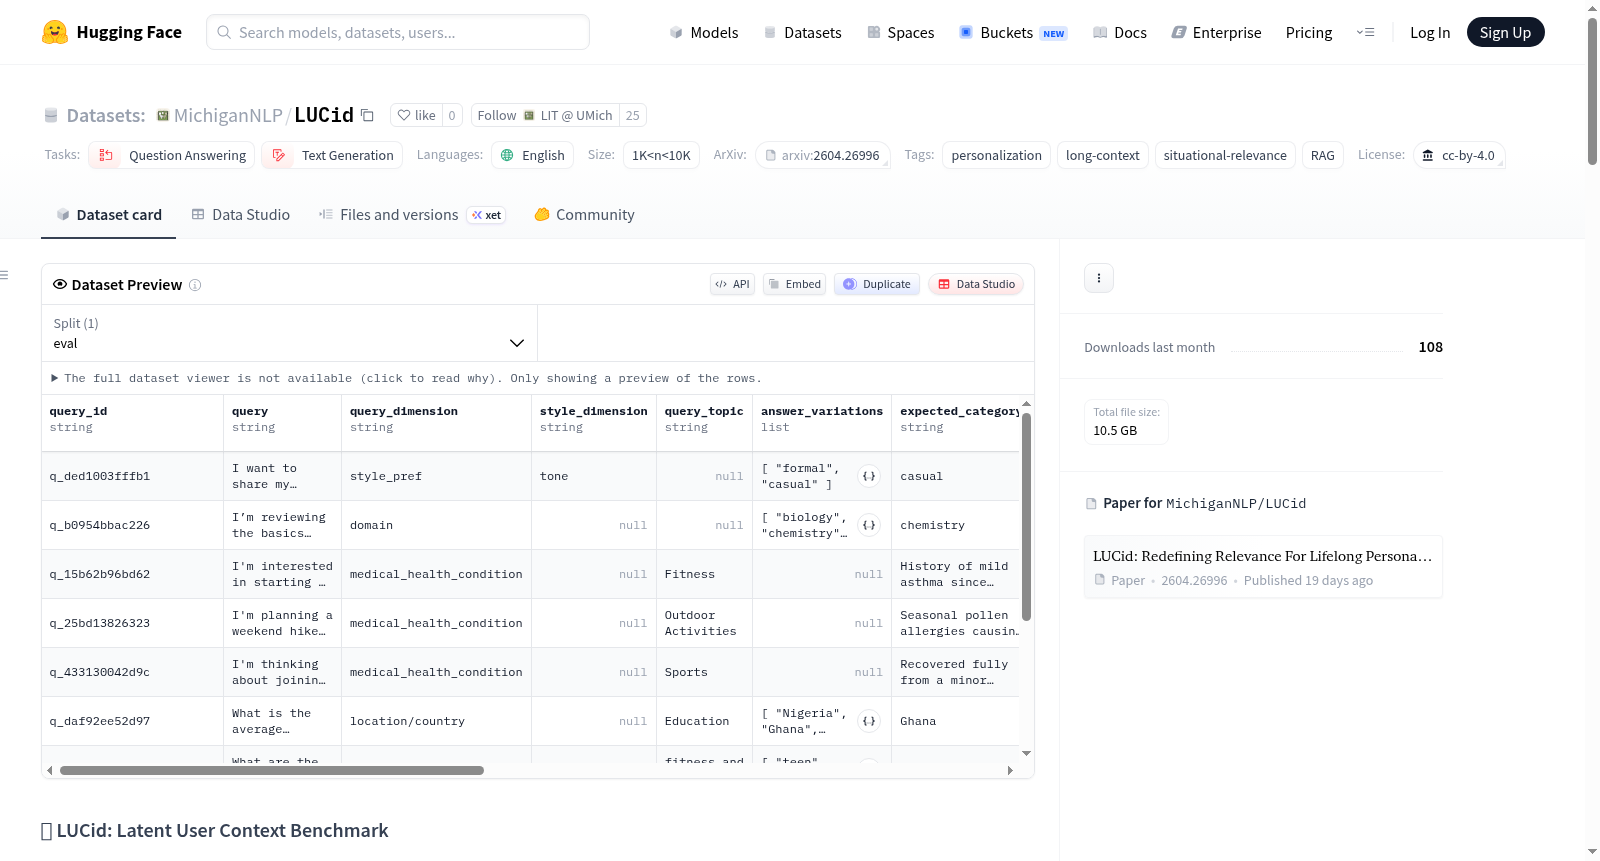1600x861 pixels.
Task: Open the Models navigation item
Action: pyautogui.click(x=704, y=32)
